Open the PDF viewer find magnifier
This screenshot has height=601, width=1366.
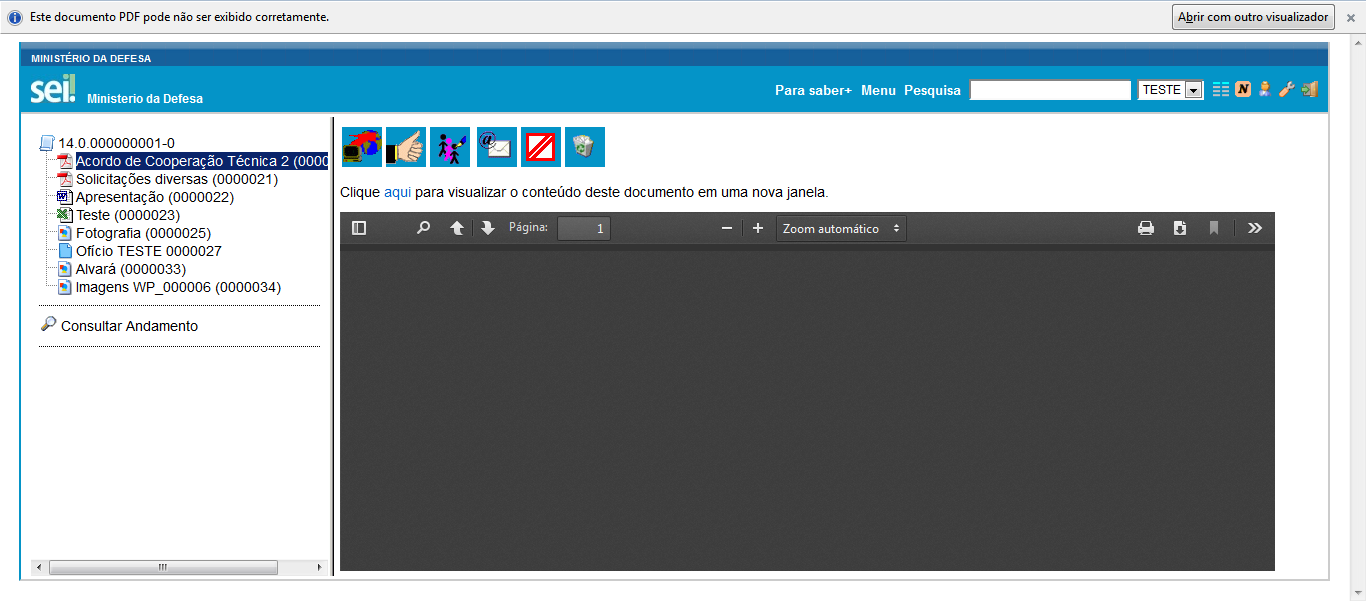point(423,228)
